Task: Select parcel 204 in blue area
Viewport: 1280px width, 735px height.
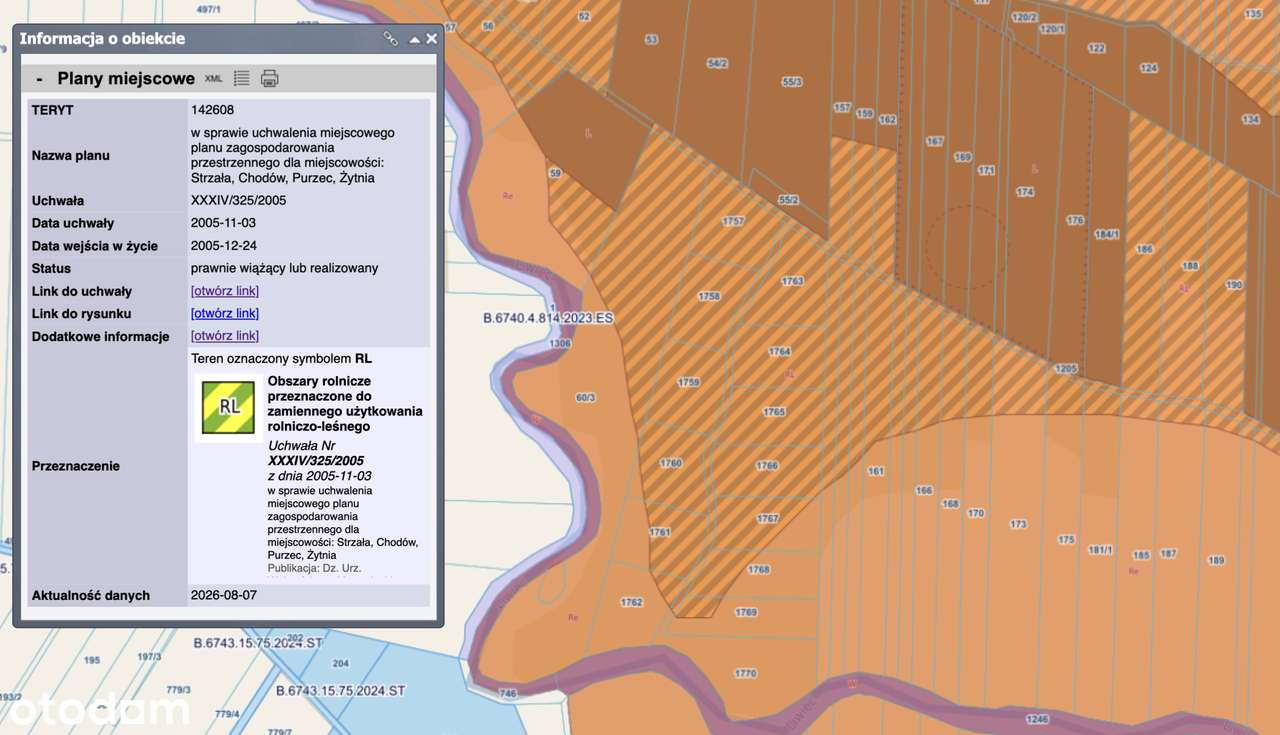Action: 340,663
